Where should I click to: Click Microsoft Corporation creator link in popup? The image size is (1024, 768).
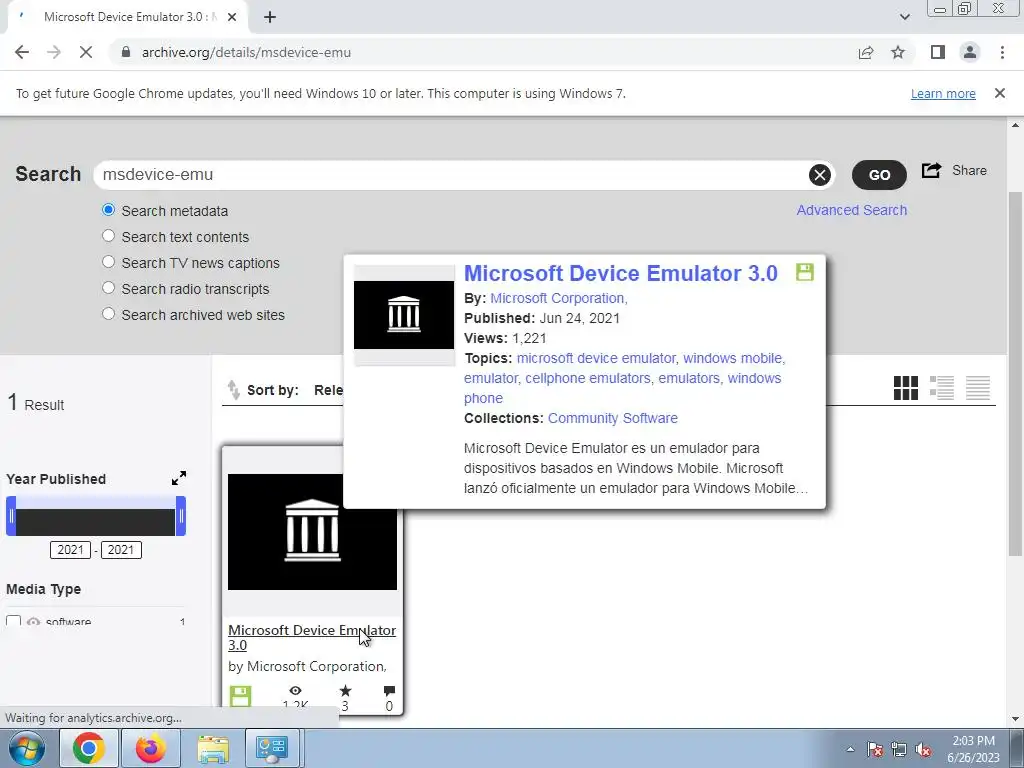[x=558, y=298]
